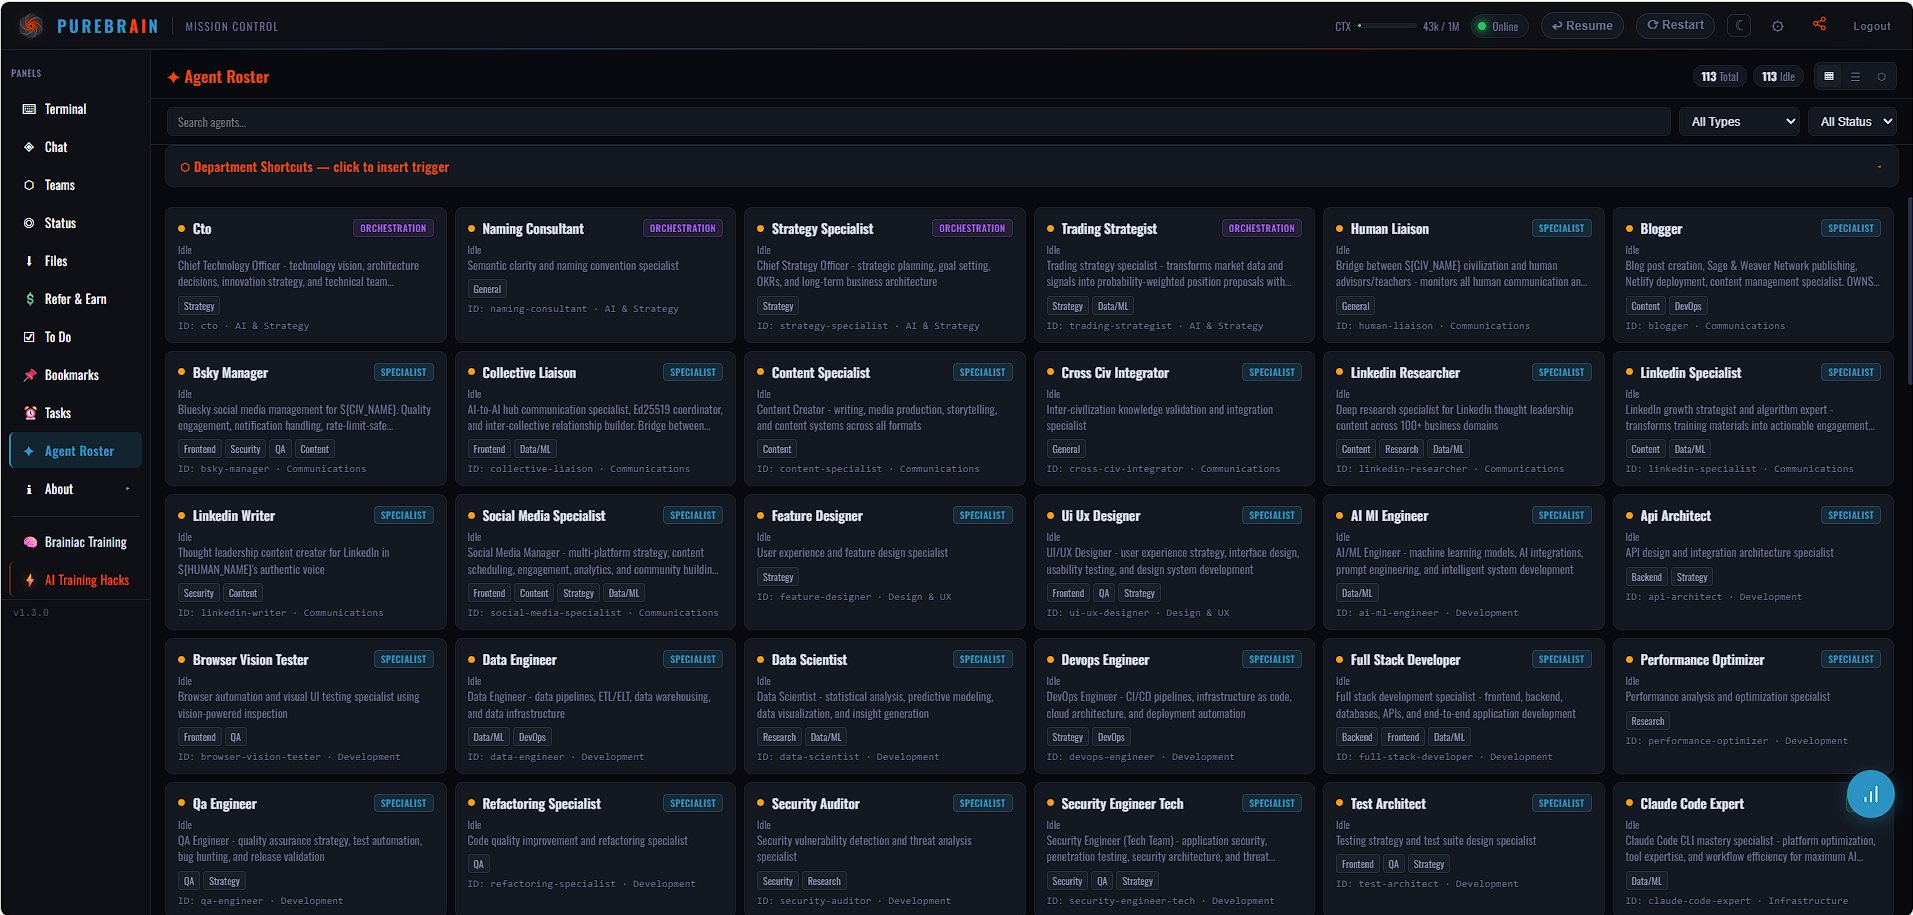
Task: Open the Full Stack Developer card
Action: pyautogui.click(x=1463, y=706)
